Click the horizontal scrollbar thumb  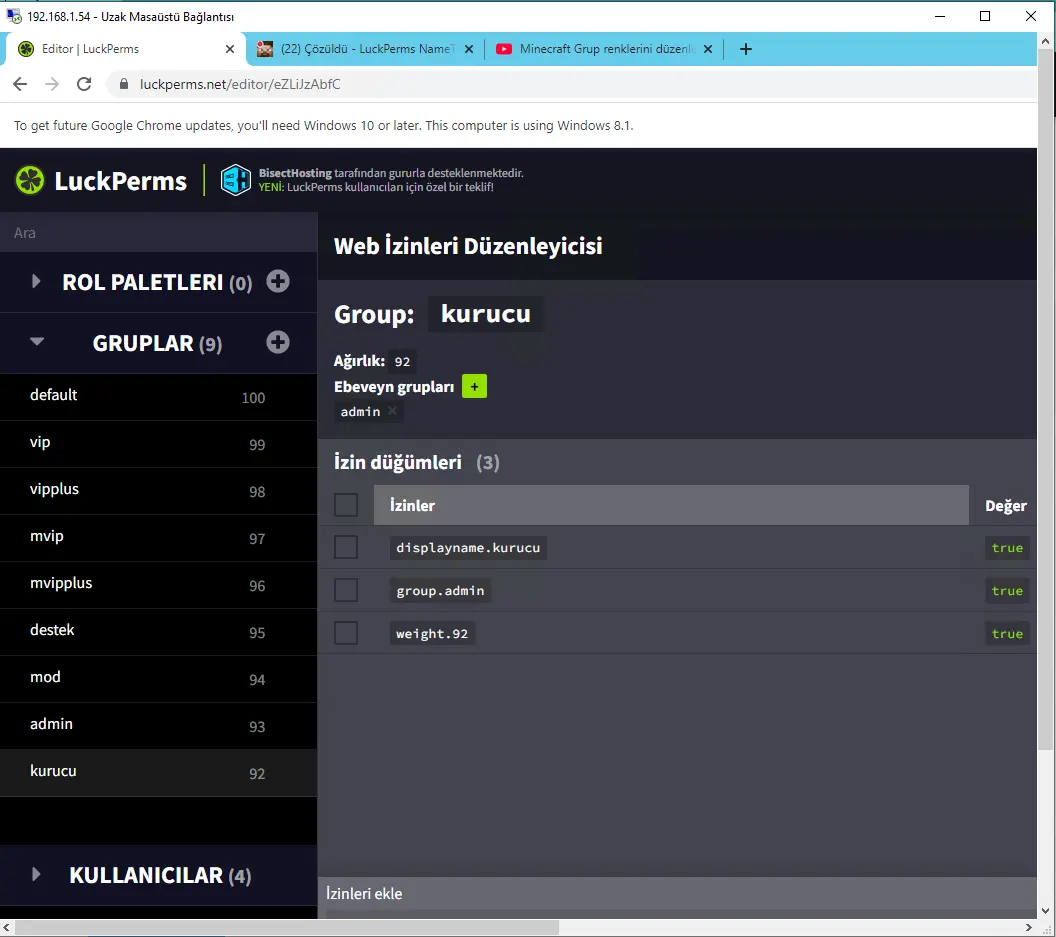(286, 928)
